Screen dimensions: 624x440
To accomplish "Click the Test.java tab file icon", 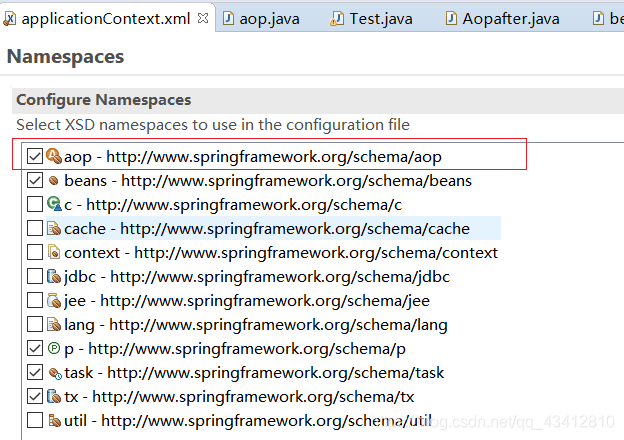I will (337, 19).
